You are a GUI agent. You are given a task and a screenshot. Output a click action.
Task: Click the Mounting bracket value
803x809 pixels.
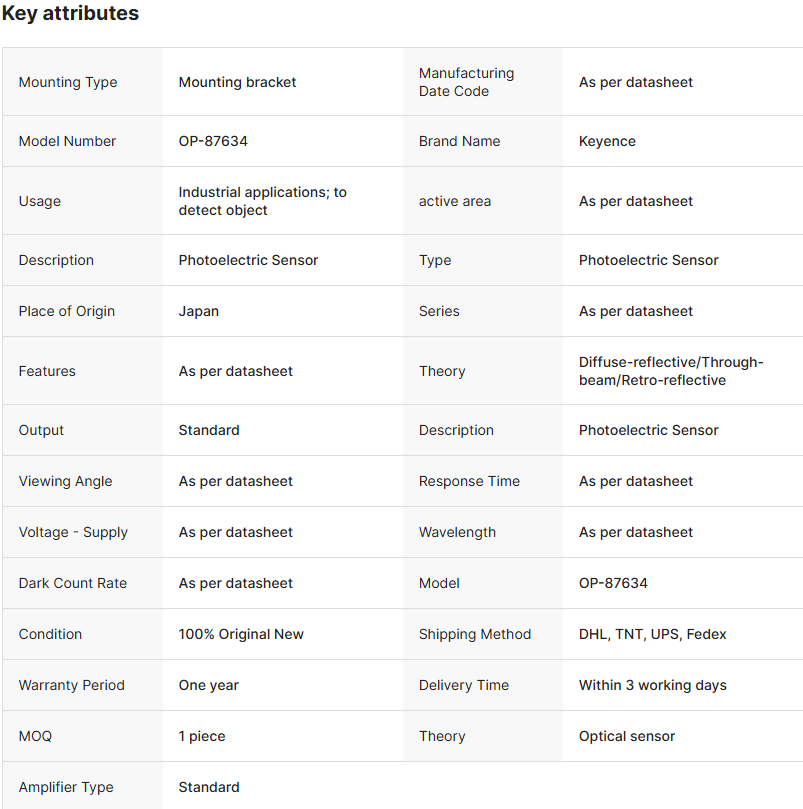click(x=237, y=82)
